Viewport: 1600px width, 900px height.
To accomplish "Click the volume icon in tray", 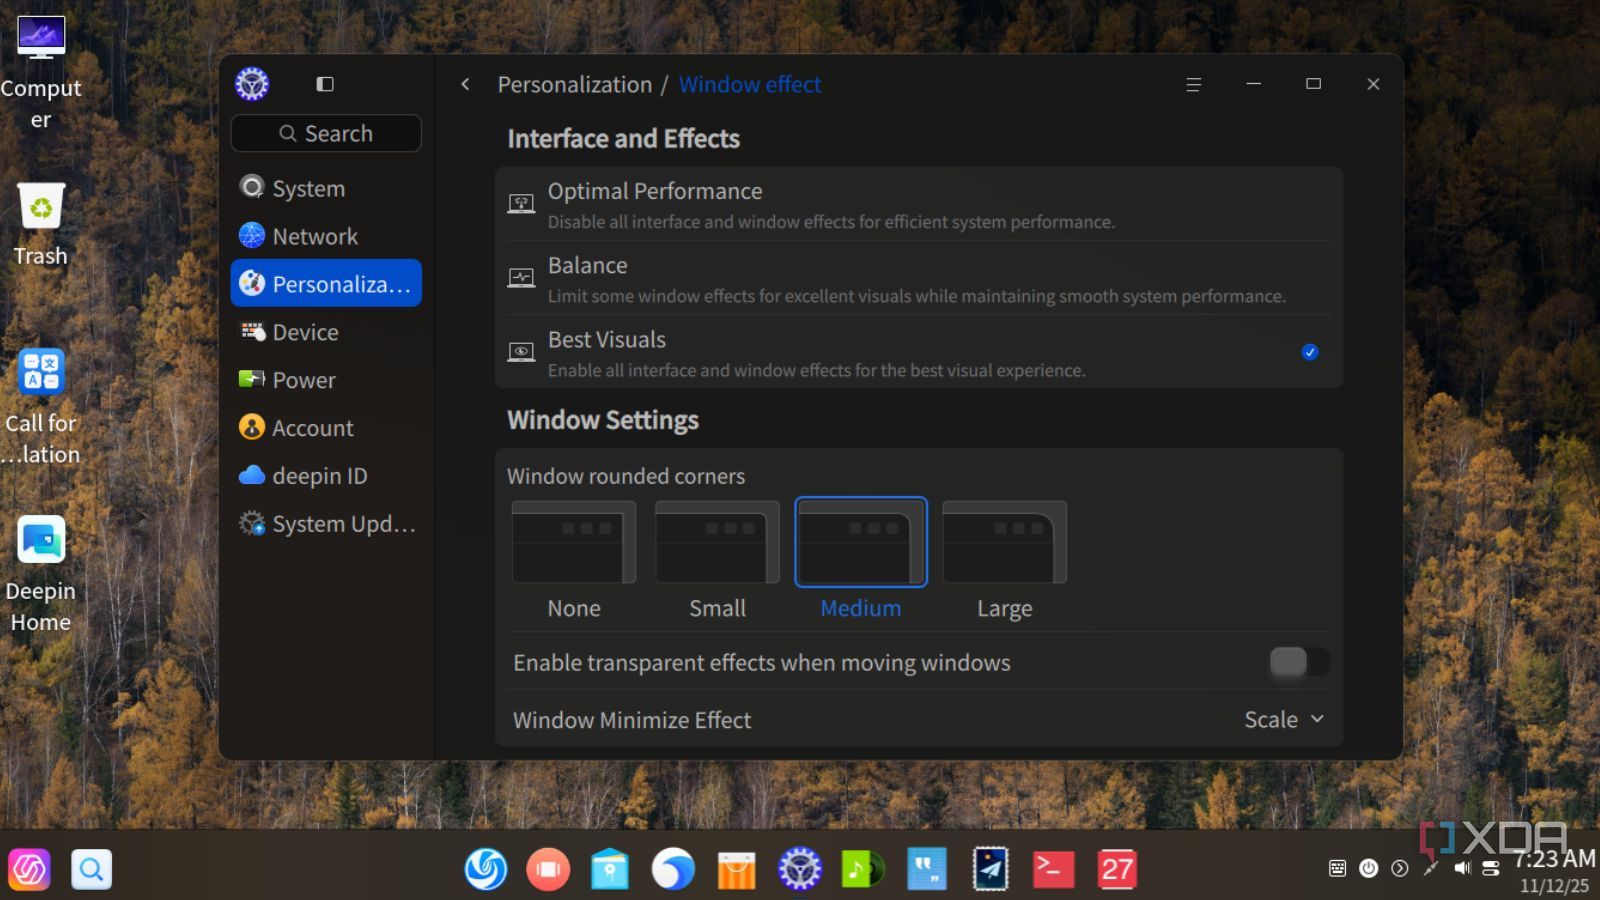I will coord(1462,868).
